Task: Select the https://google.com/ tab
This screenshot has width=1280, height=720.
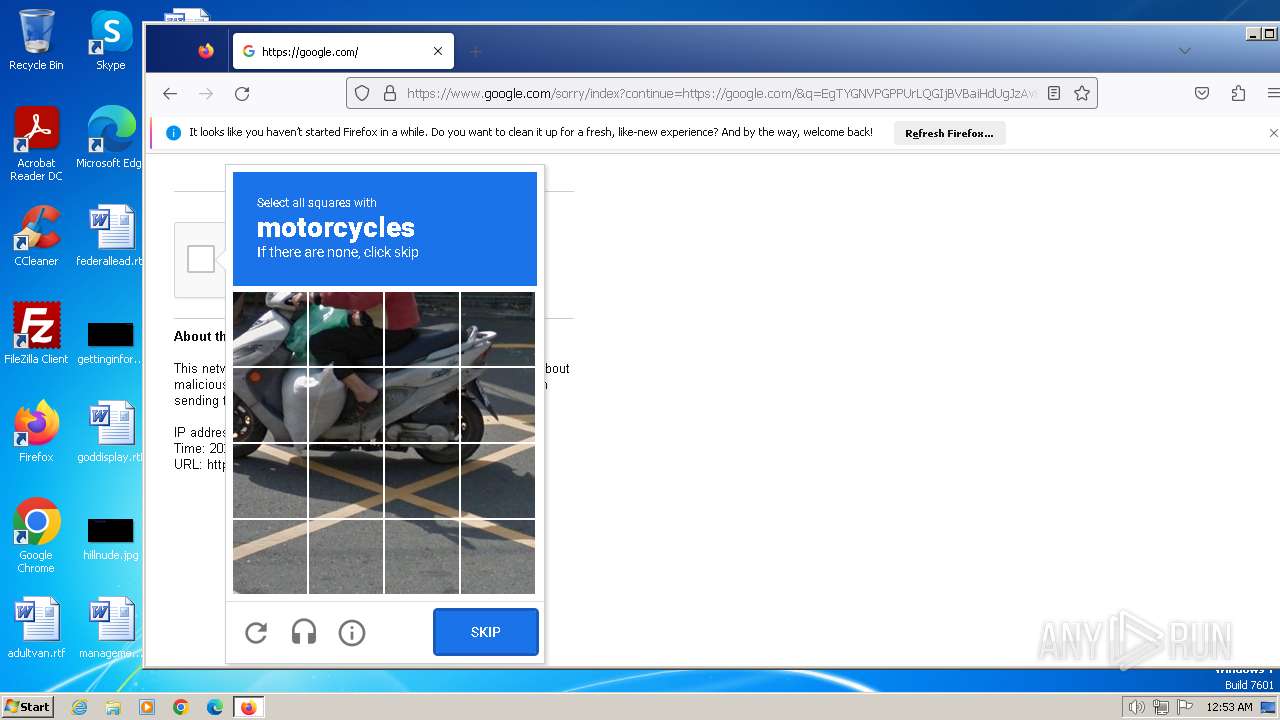Action: pyautogui.click(x=343, y=51)
